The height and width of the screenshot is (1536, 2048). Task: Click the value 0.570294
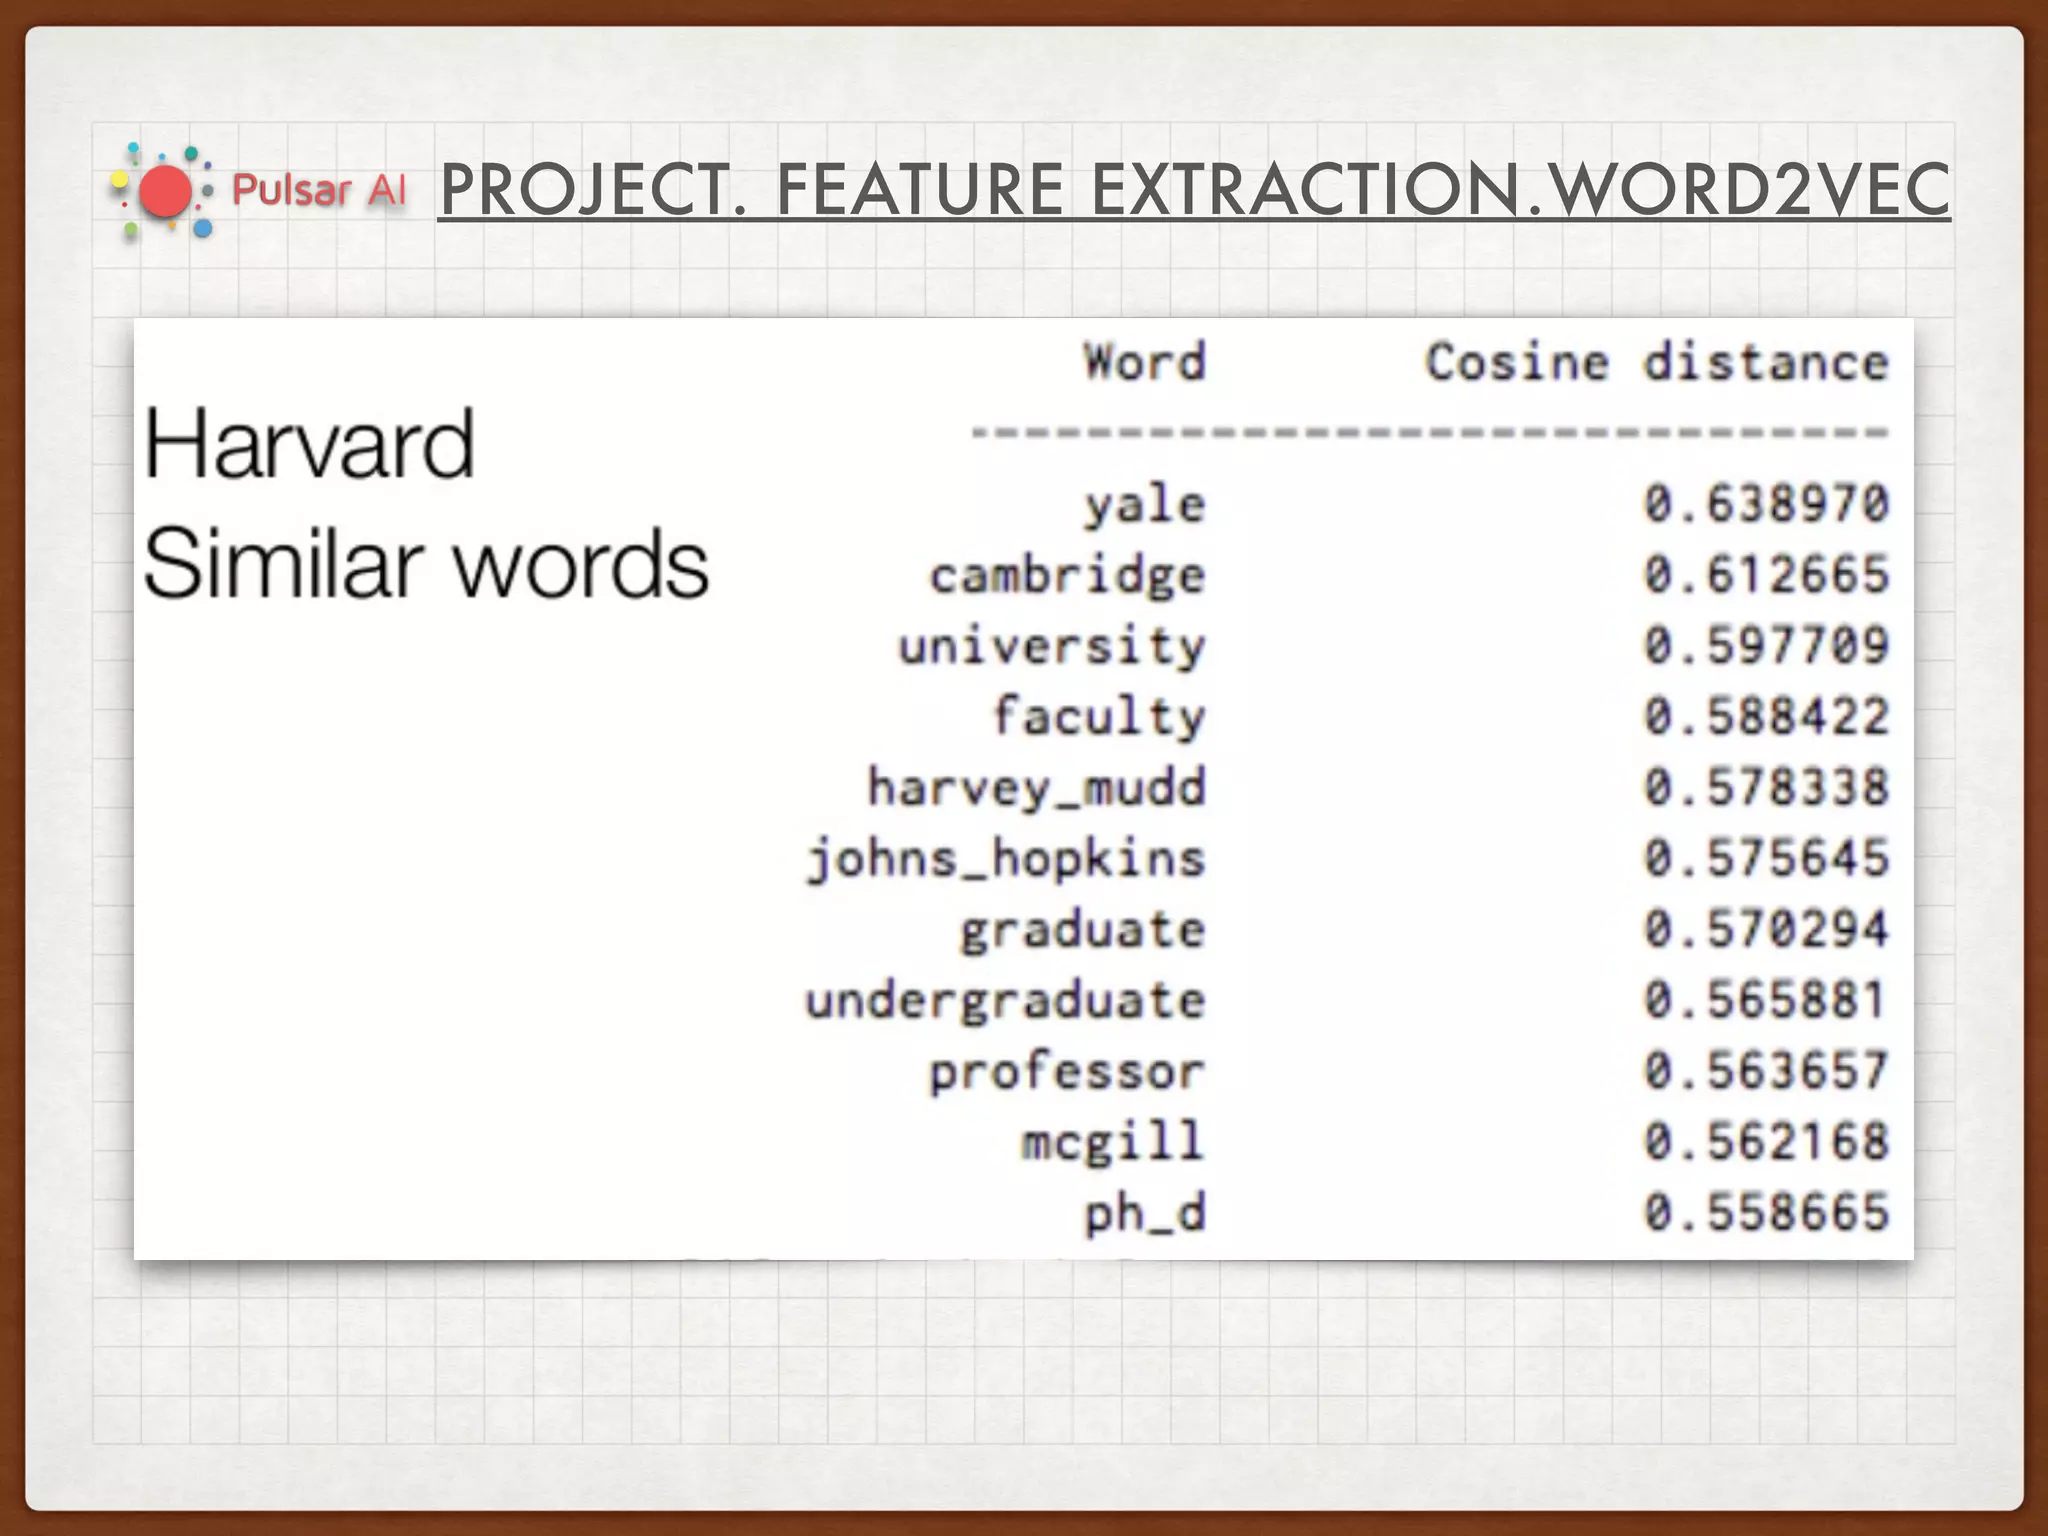point(1766,929)
